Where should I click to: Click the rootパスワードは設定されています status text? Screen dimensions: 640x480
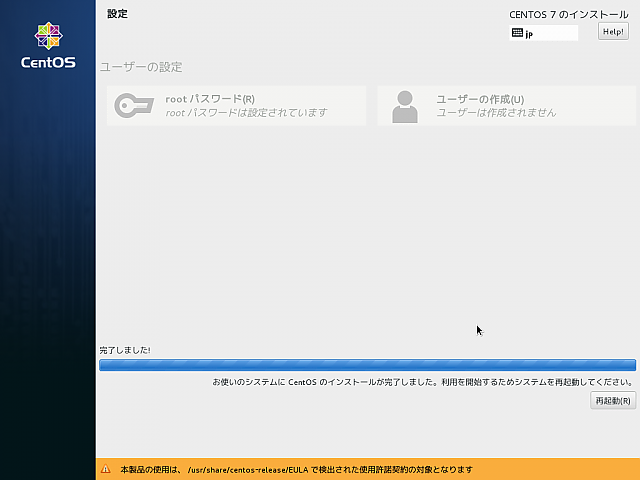(x=246, y=113)
